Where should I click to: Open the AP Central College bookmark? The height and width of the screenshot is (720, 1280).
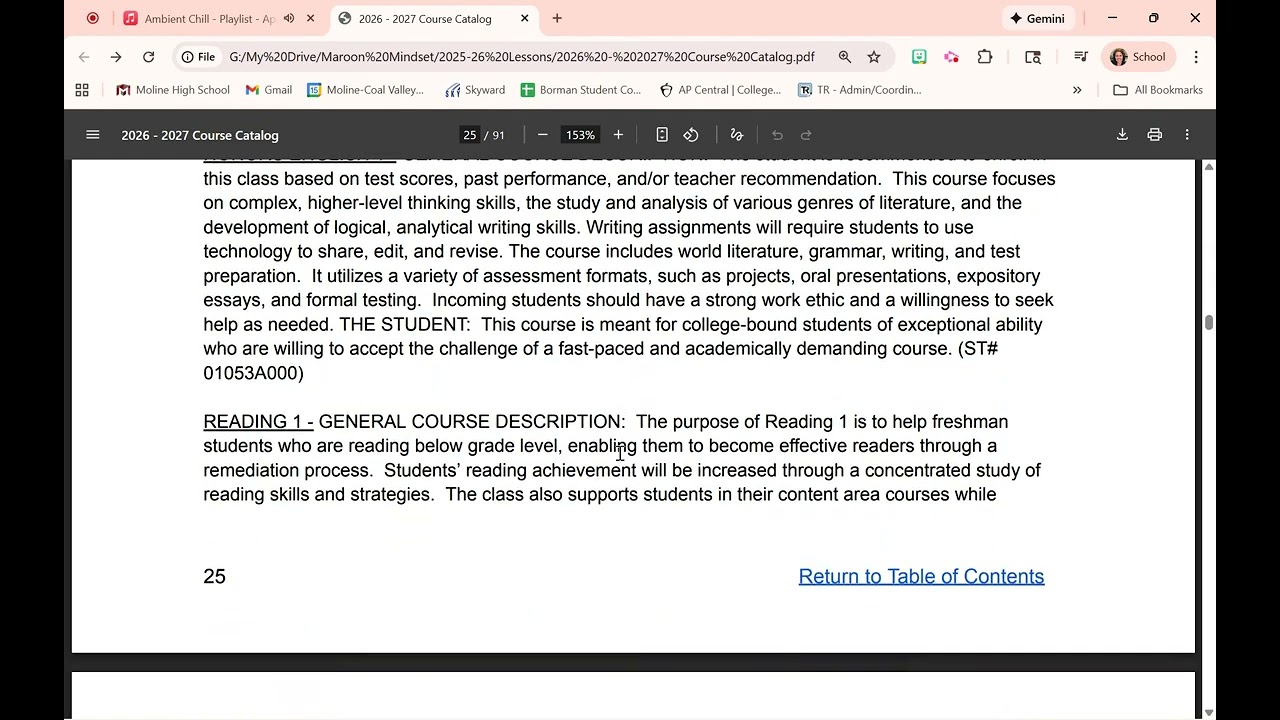coord(720,90)
